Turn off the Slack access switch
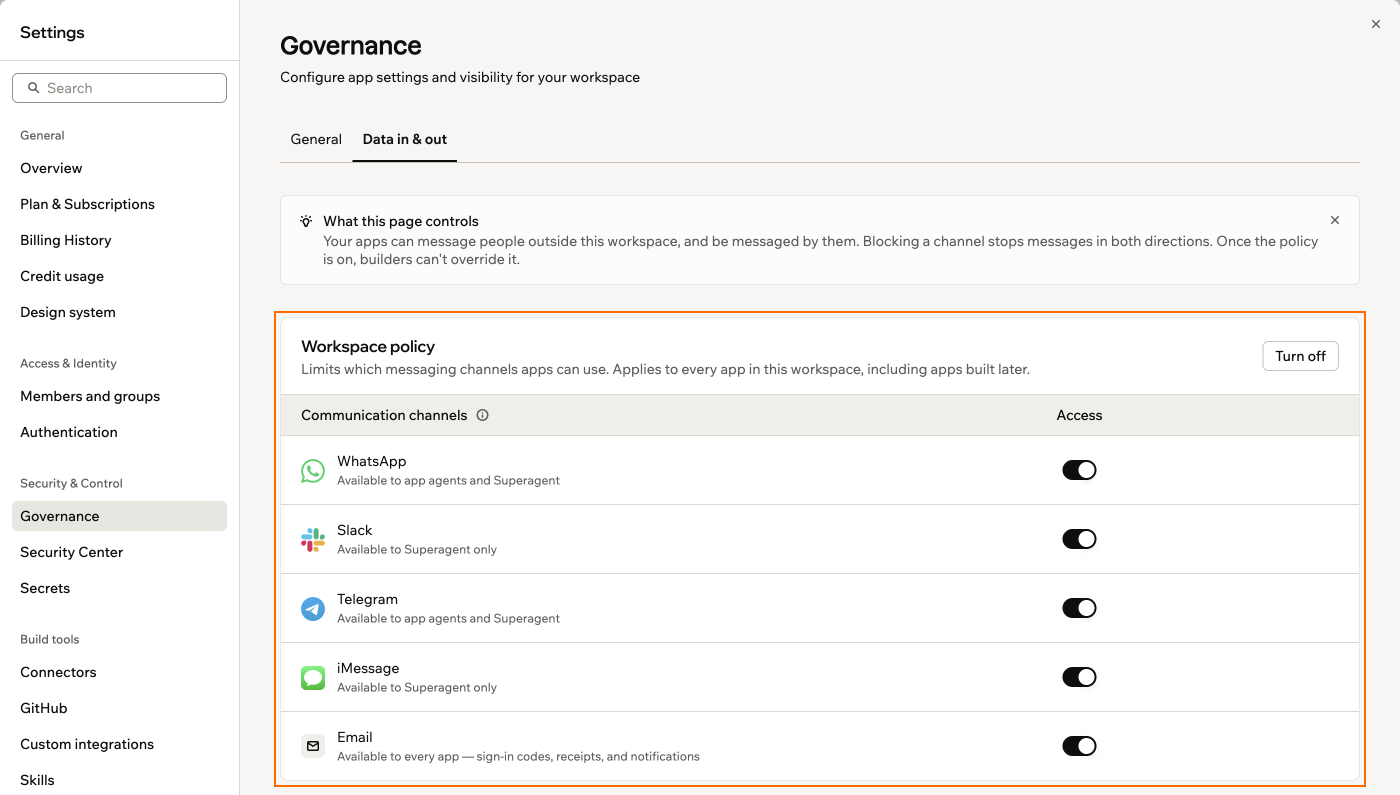The height and width of the screenshot is (795, 1400). click(1079, 539)
